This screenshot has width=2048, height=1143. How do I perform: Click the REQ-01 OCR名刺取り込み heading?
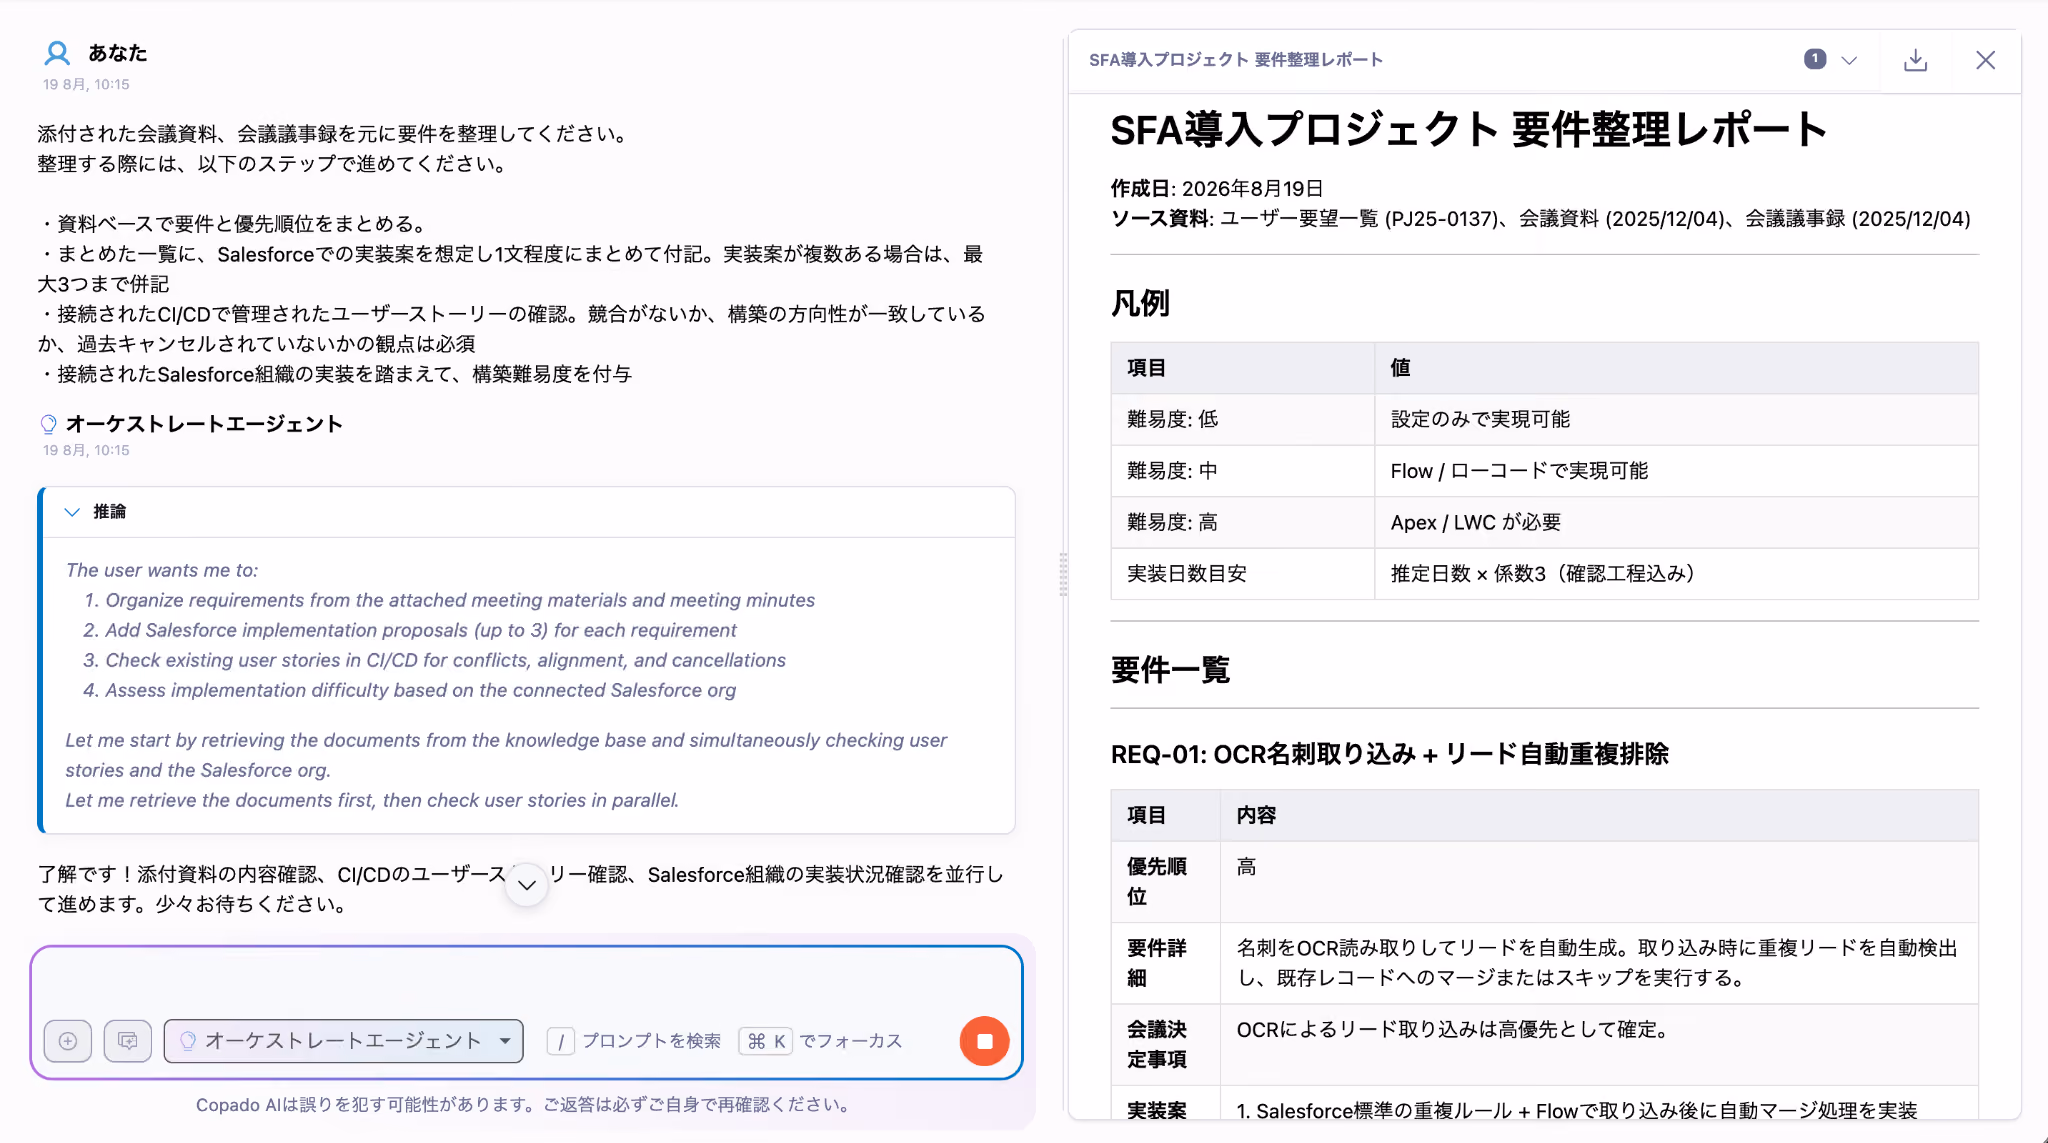pyautogui.click(x=1390, y=754)
